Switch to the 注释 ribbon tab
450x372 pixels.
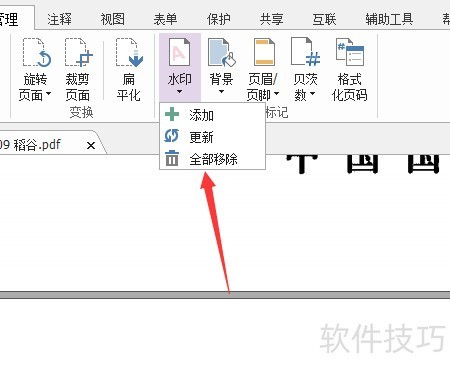[x=59, y=19]
